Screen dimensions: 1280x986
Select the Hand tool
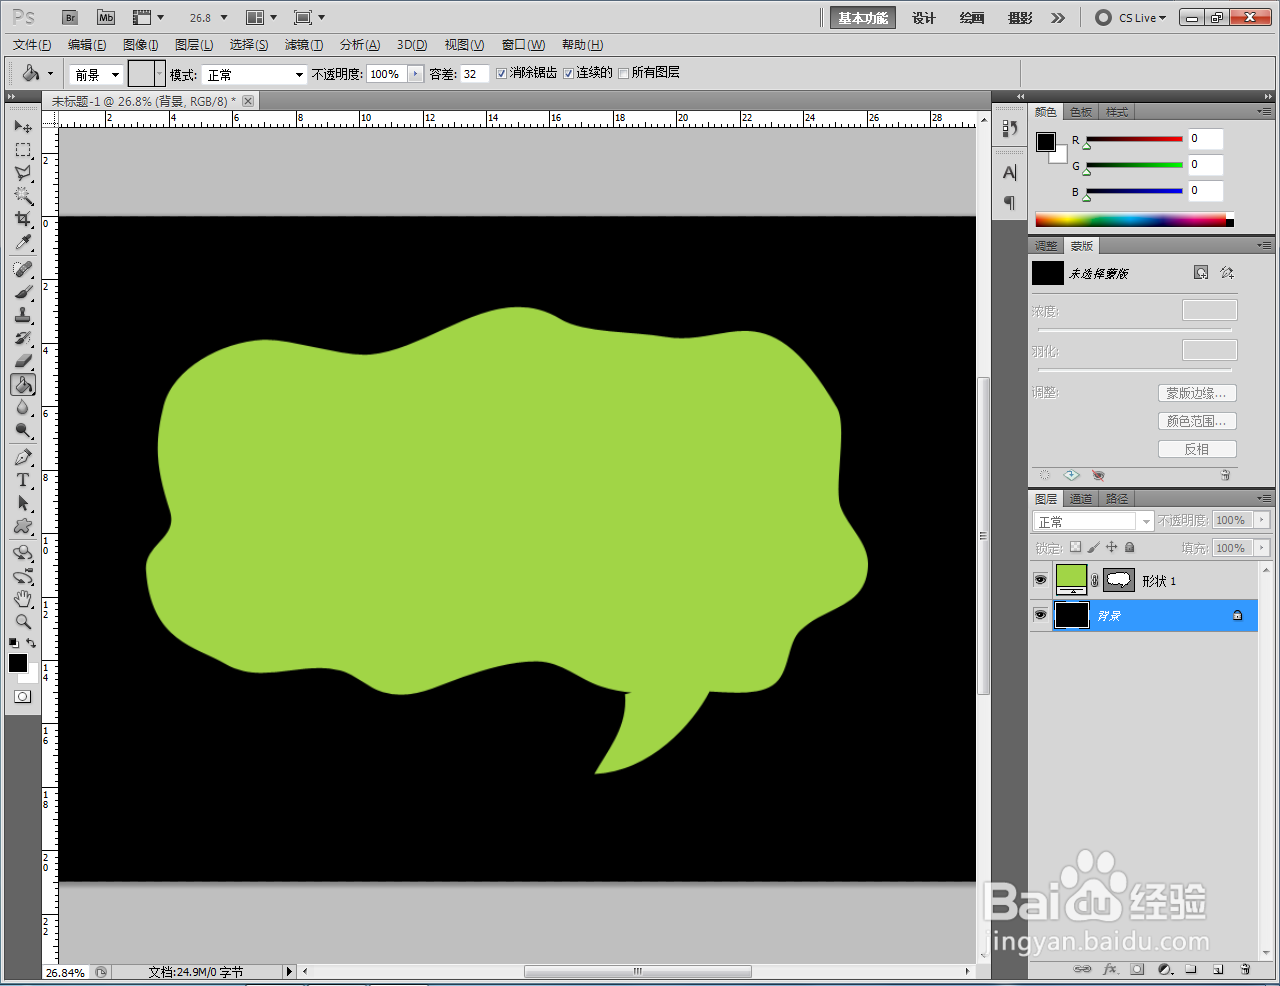23,599
